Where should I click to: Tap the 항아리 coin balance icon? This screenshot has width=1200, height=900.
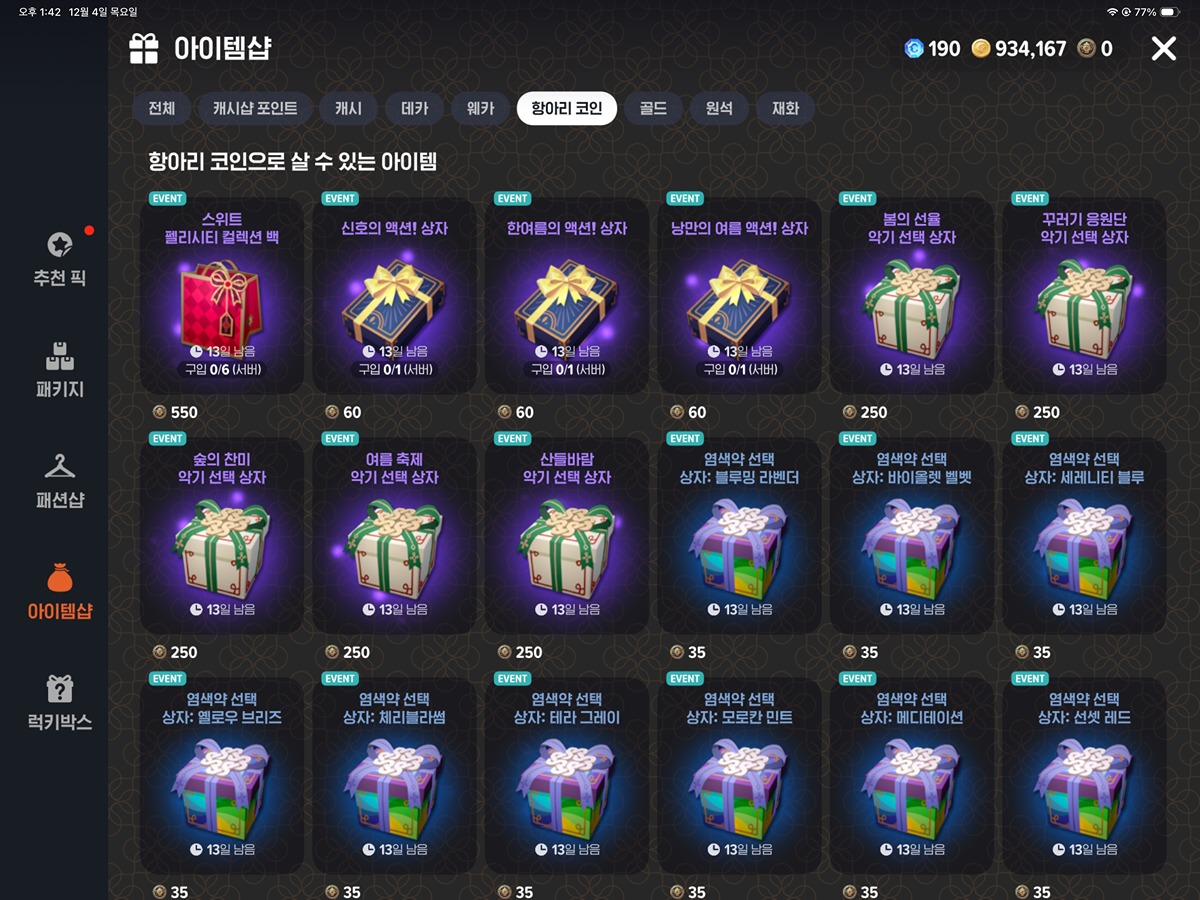(x=1086, y=48)
